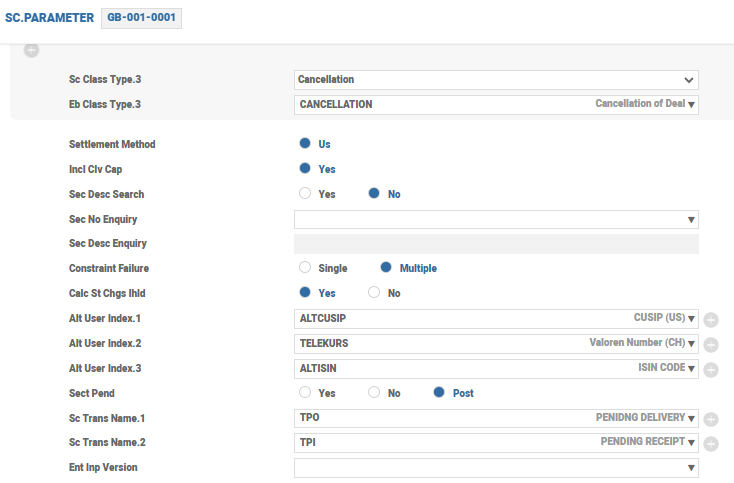Select No for Calc St Chgs Ihld
Screen dimensions: 734x483
click(x=374, y=293)
